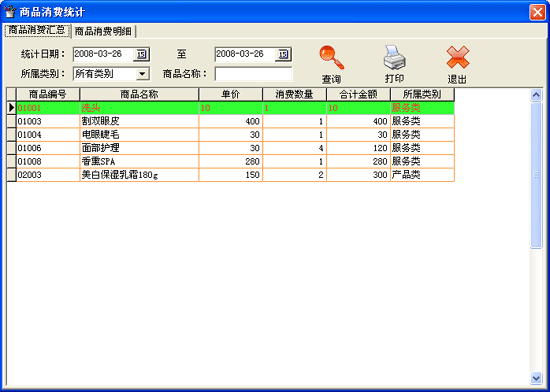Image resolution: width=550 pixels, height=392 pixels.
Task: Sort by the 商品编号 column header
Action: [48, 94]
